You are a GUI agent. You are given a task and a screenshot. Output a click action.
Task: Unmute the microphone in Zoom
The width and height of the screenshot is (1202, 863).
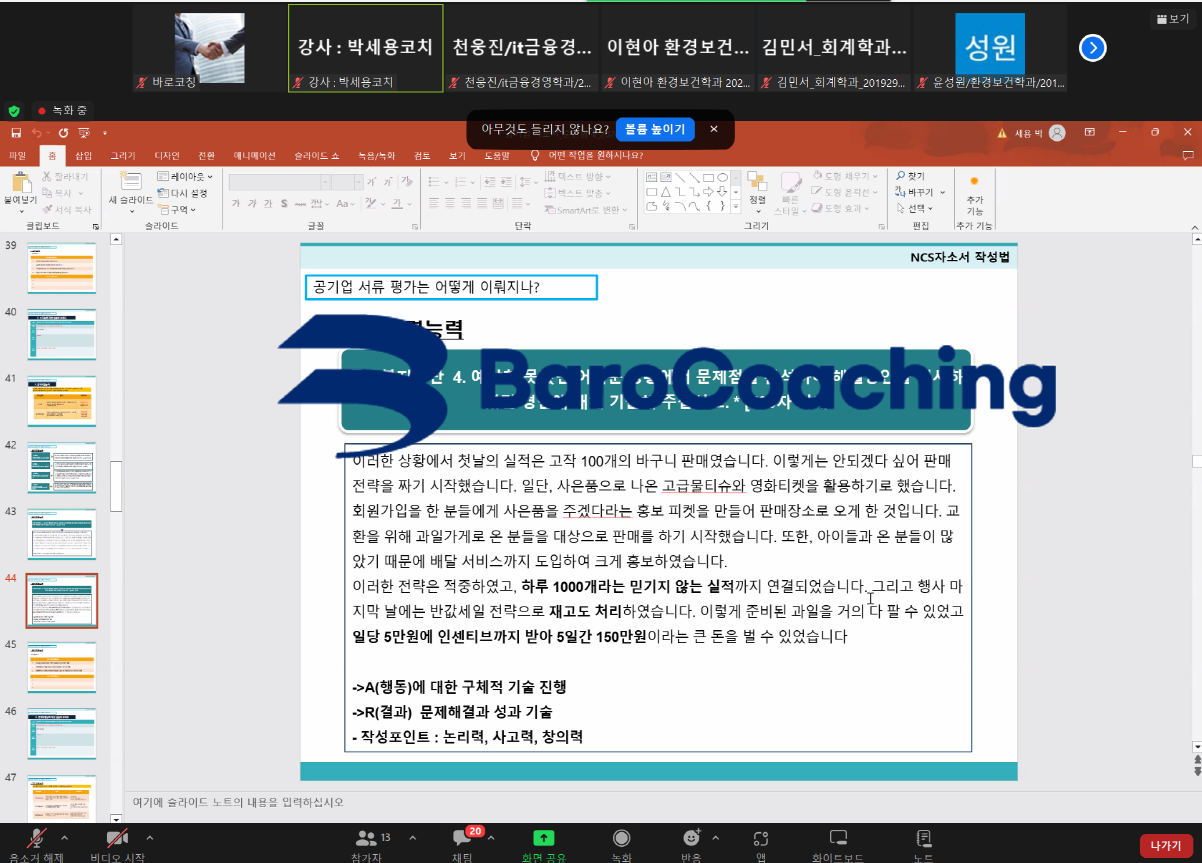click(x=37, y=840)
